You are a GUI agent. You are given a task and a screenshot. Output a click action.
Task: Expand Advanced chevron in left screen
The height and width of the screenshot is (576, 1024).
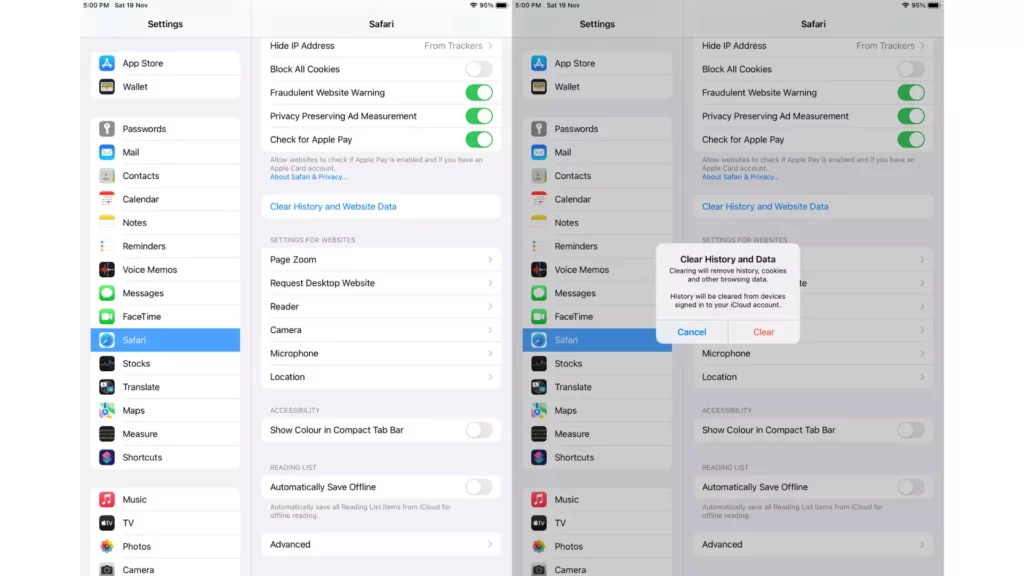490,545
